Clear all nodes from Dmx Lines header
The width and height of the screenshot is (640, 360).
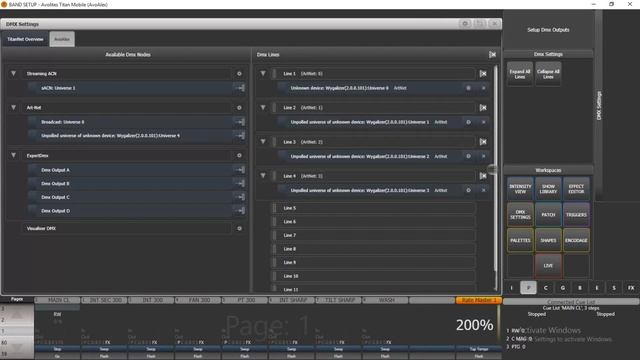point(492,55)
